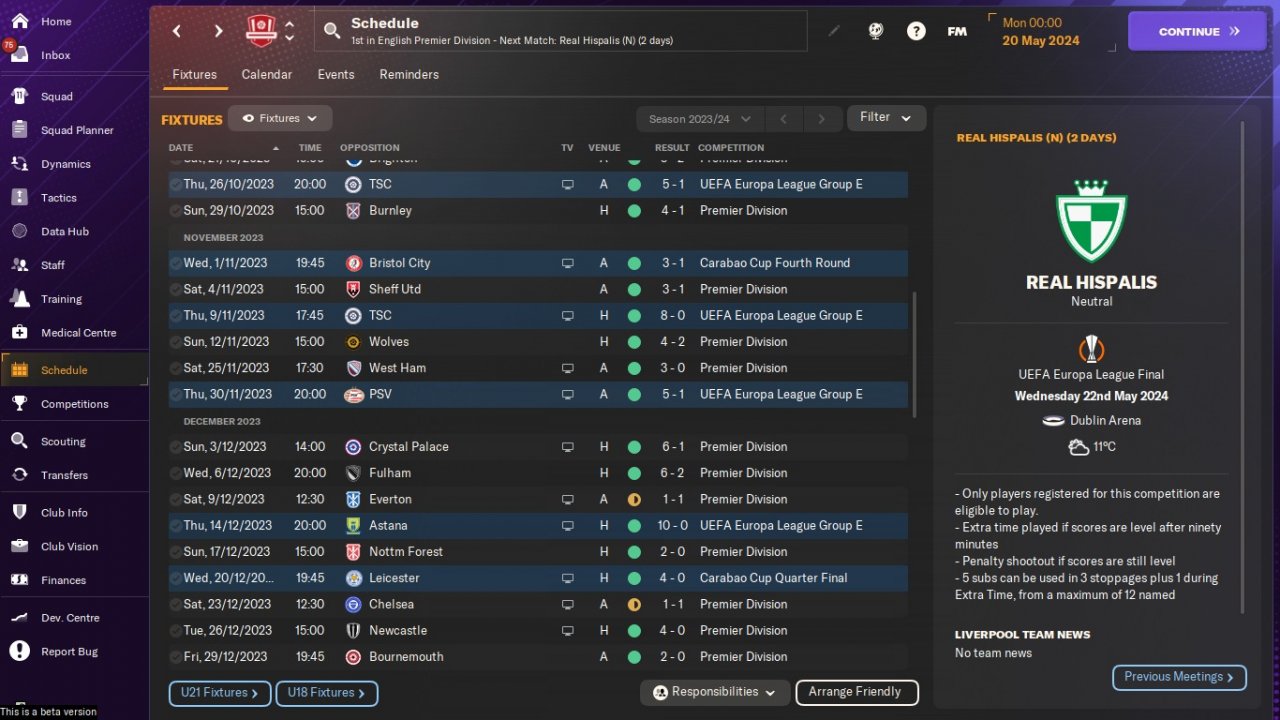The width and height of the screenshot is (1280, 720).
Task: Click the FM logo menu icon
Action: (957, 31)
